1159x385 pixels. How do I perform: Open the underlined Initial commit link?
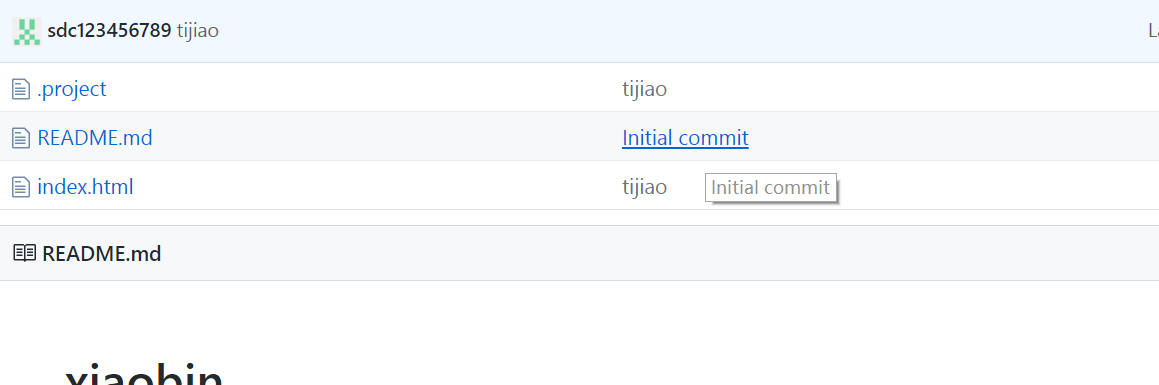pos(685,137)
